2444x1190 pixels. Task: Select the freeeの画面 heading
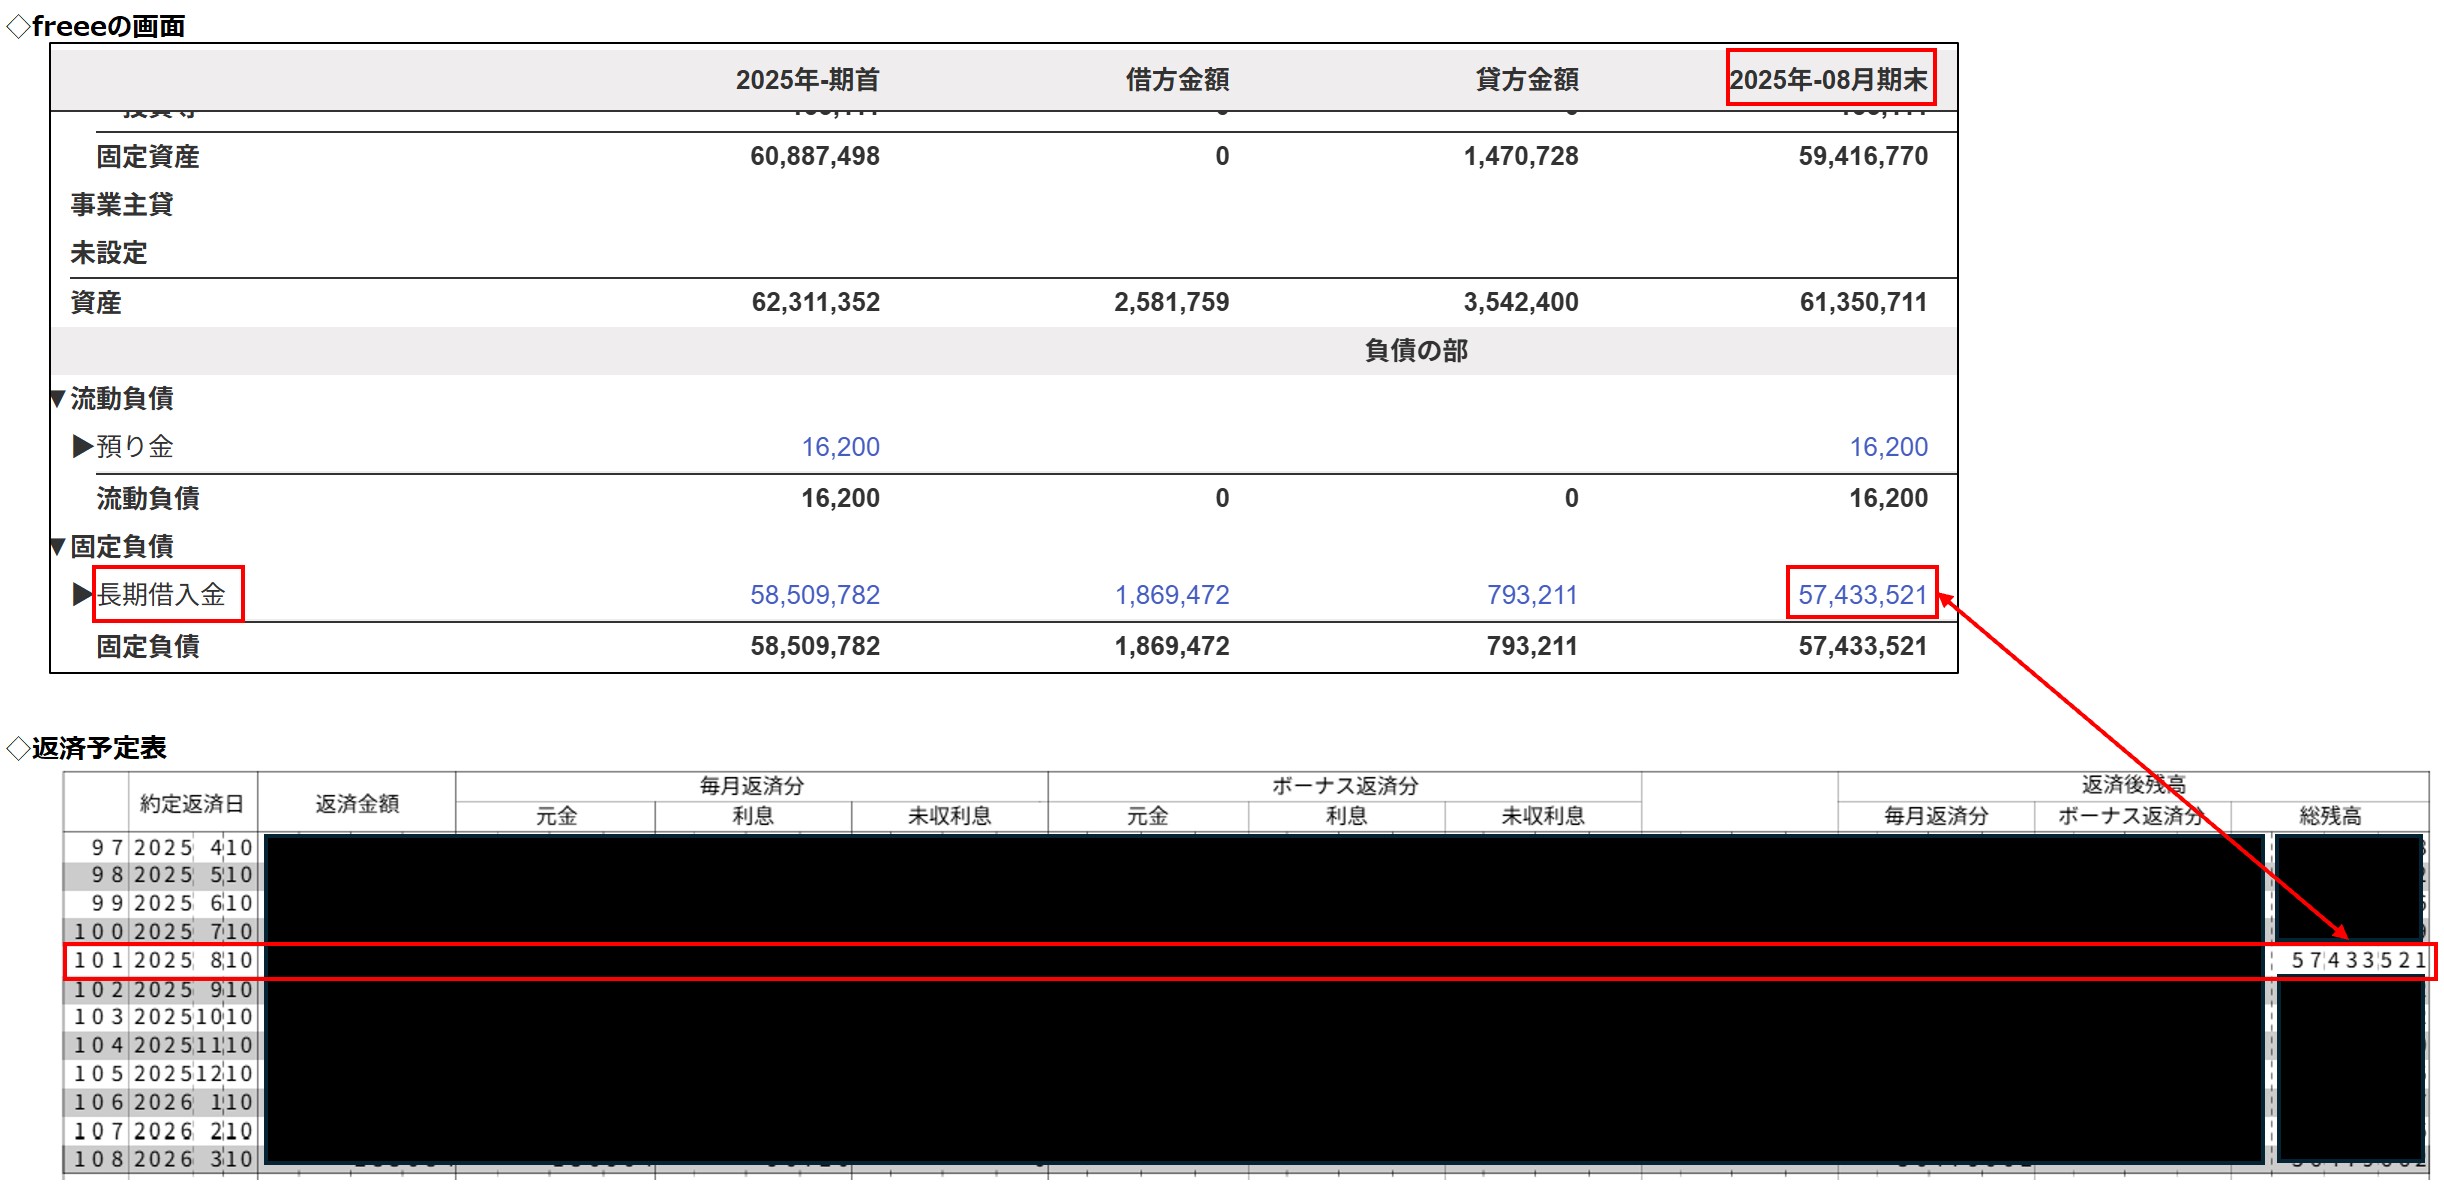point(108,26)
